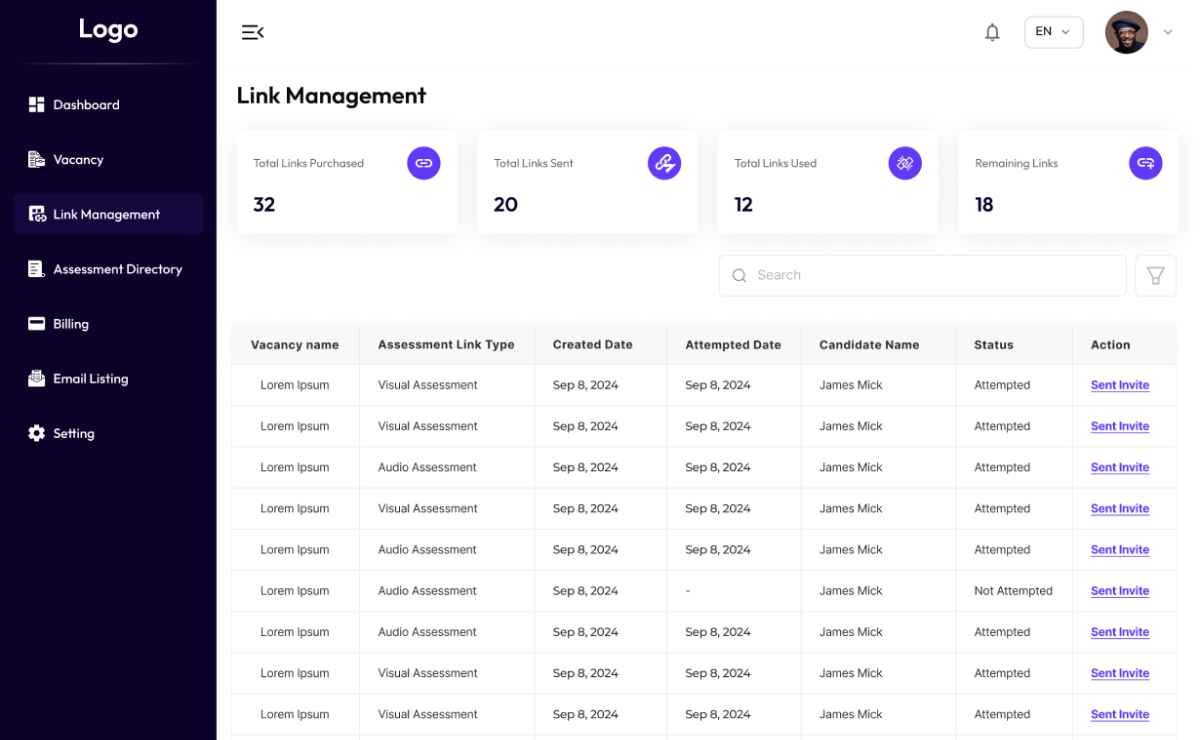Click the filter funnel icon

tap(1155, 275)
